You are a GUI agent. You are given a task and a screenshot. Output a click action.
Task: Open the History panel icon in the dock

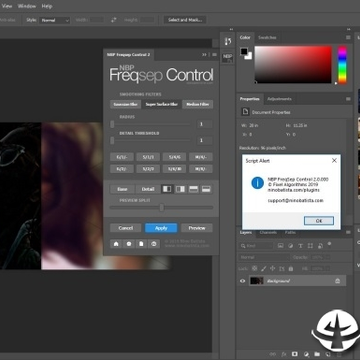[228, 41]
